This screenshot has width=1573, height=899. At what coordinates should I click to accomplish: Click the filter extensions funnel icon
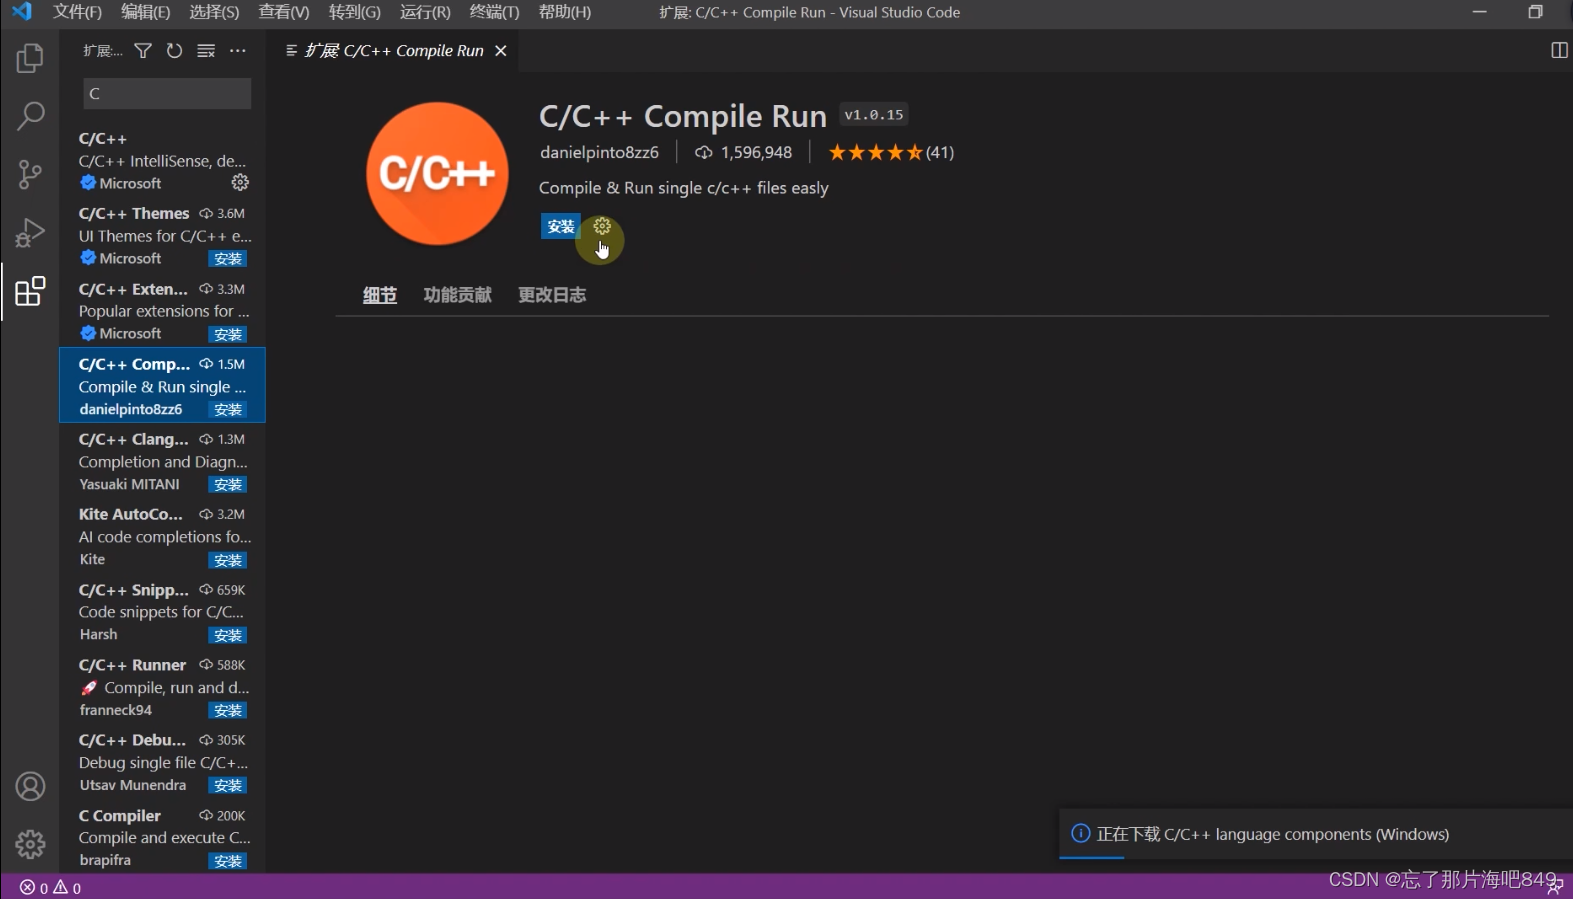(x=143, y=51)
